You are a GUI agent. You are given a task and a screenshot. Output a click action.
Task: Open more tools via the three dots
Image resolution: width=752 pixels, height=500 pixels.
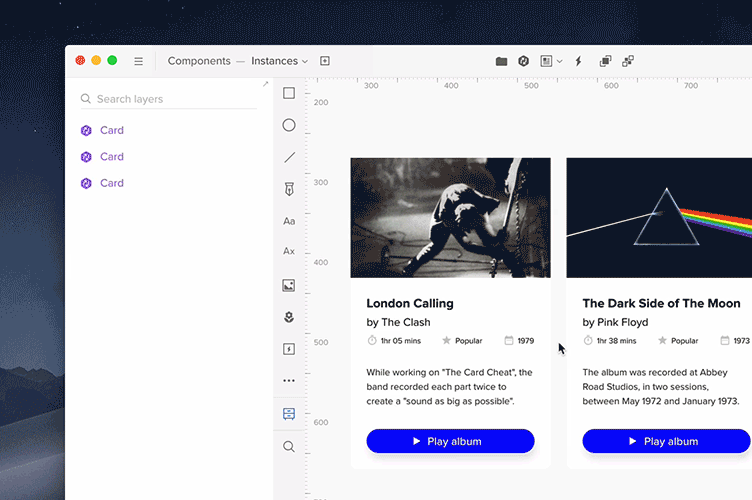pyautogui.click(x=289, y=381)
